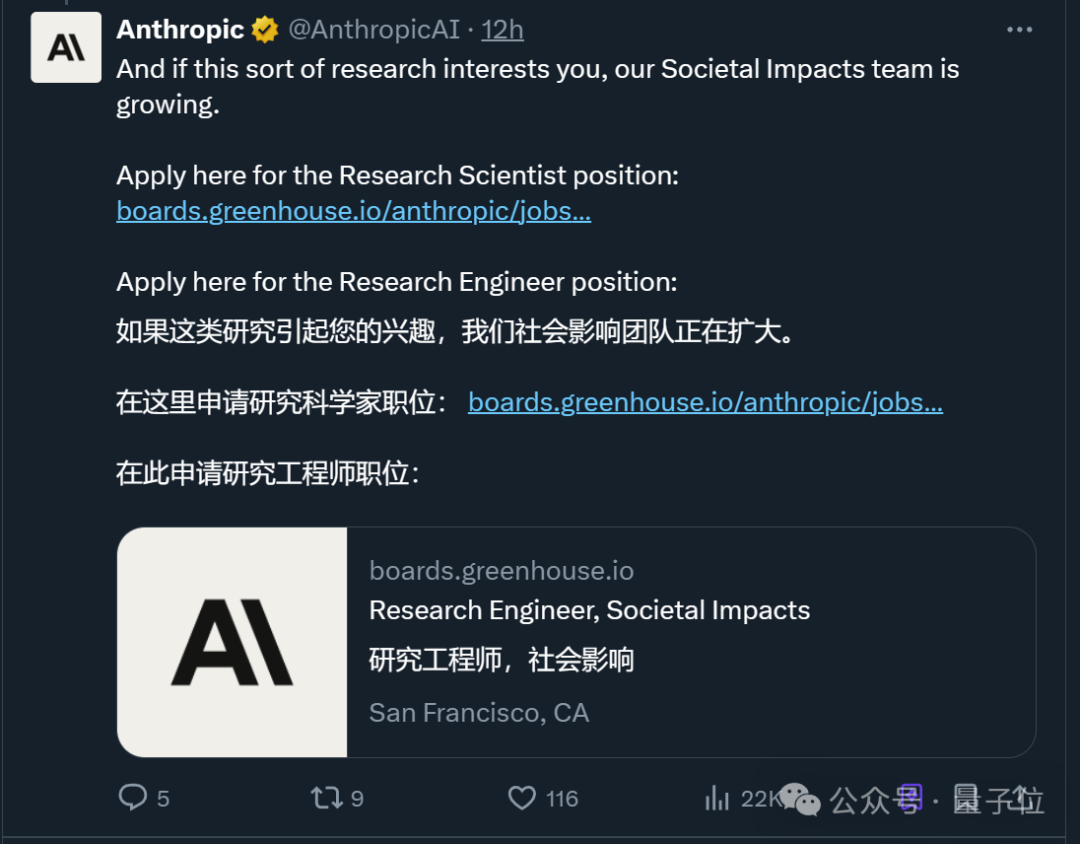Click the repost count 9
The image size is (1080, 844).
[x=357, y=798]
